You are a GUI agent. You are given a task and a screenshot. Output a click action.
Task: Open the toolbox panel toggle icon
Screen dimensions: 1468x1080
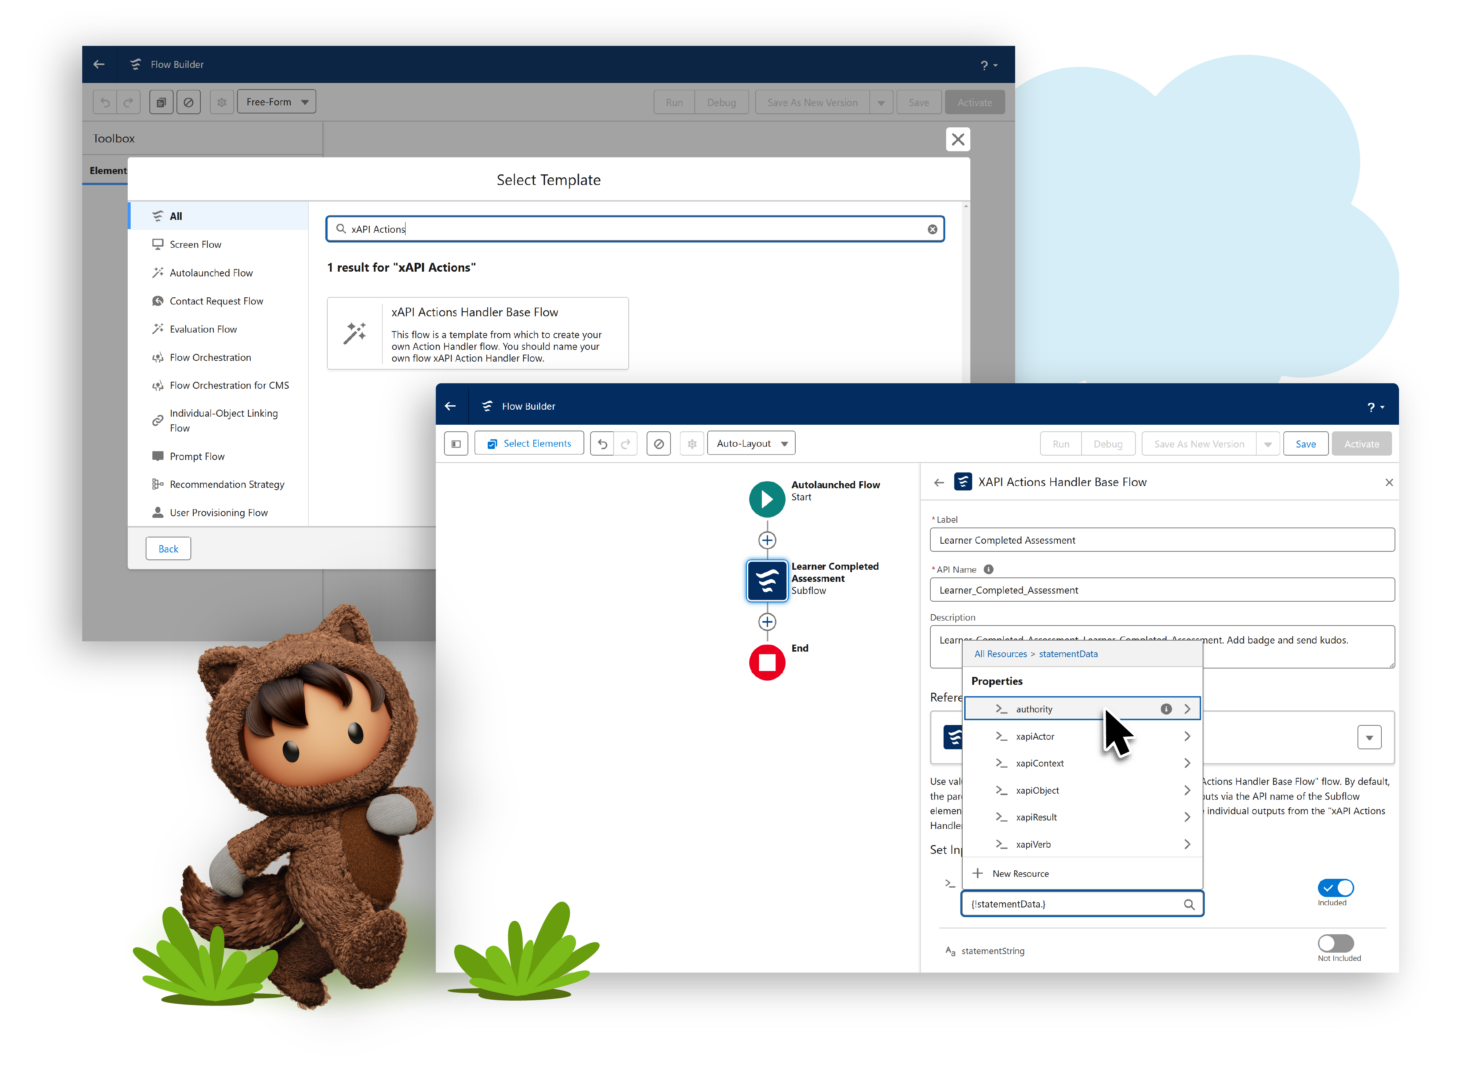456,443
